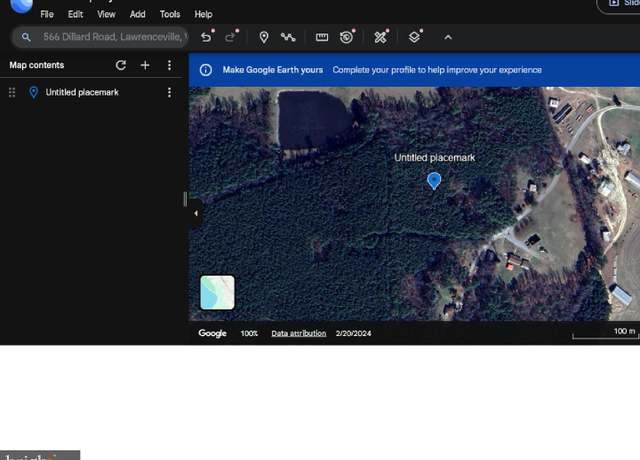Click the satellite tools icon
Image resolution: width=640 pixels, height=460 pixels.
[380, 37]
